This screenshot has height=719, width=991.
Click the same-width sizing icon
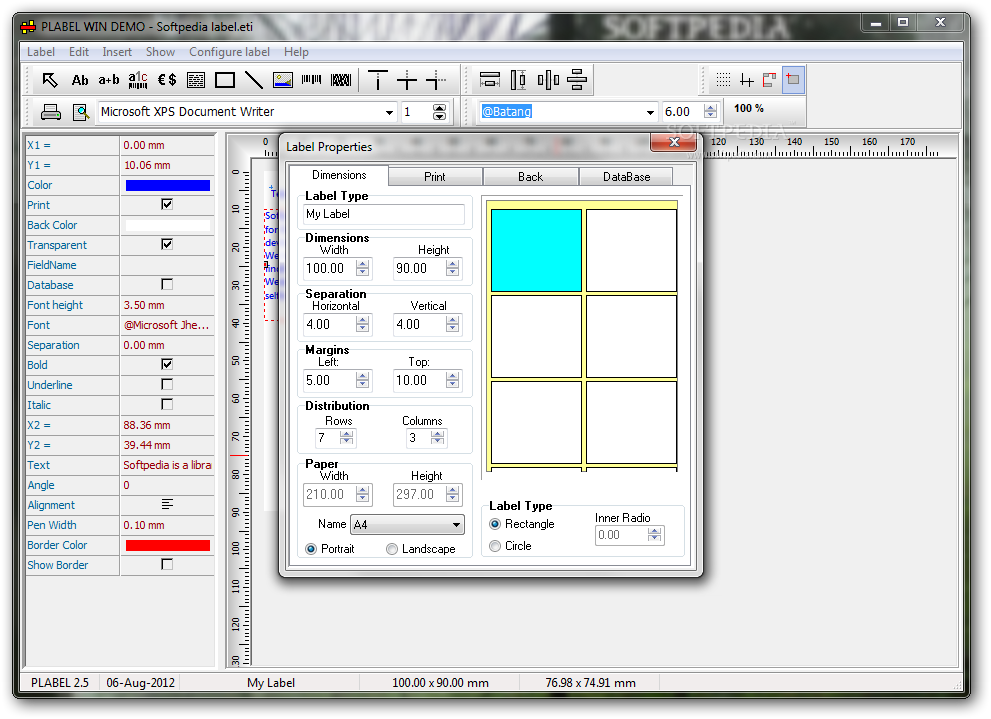click(490, 80)
